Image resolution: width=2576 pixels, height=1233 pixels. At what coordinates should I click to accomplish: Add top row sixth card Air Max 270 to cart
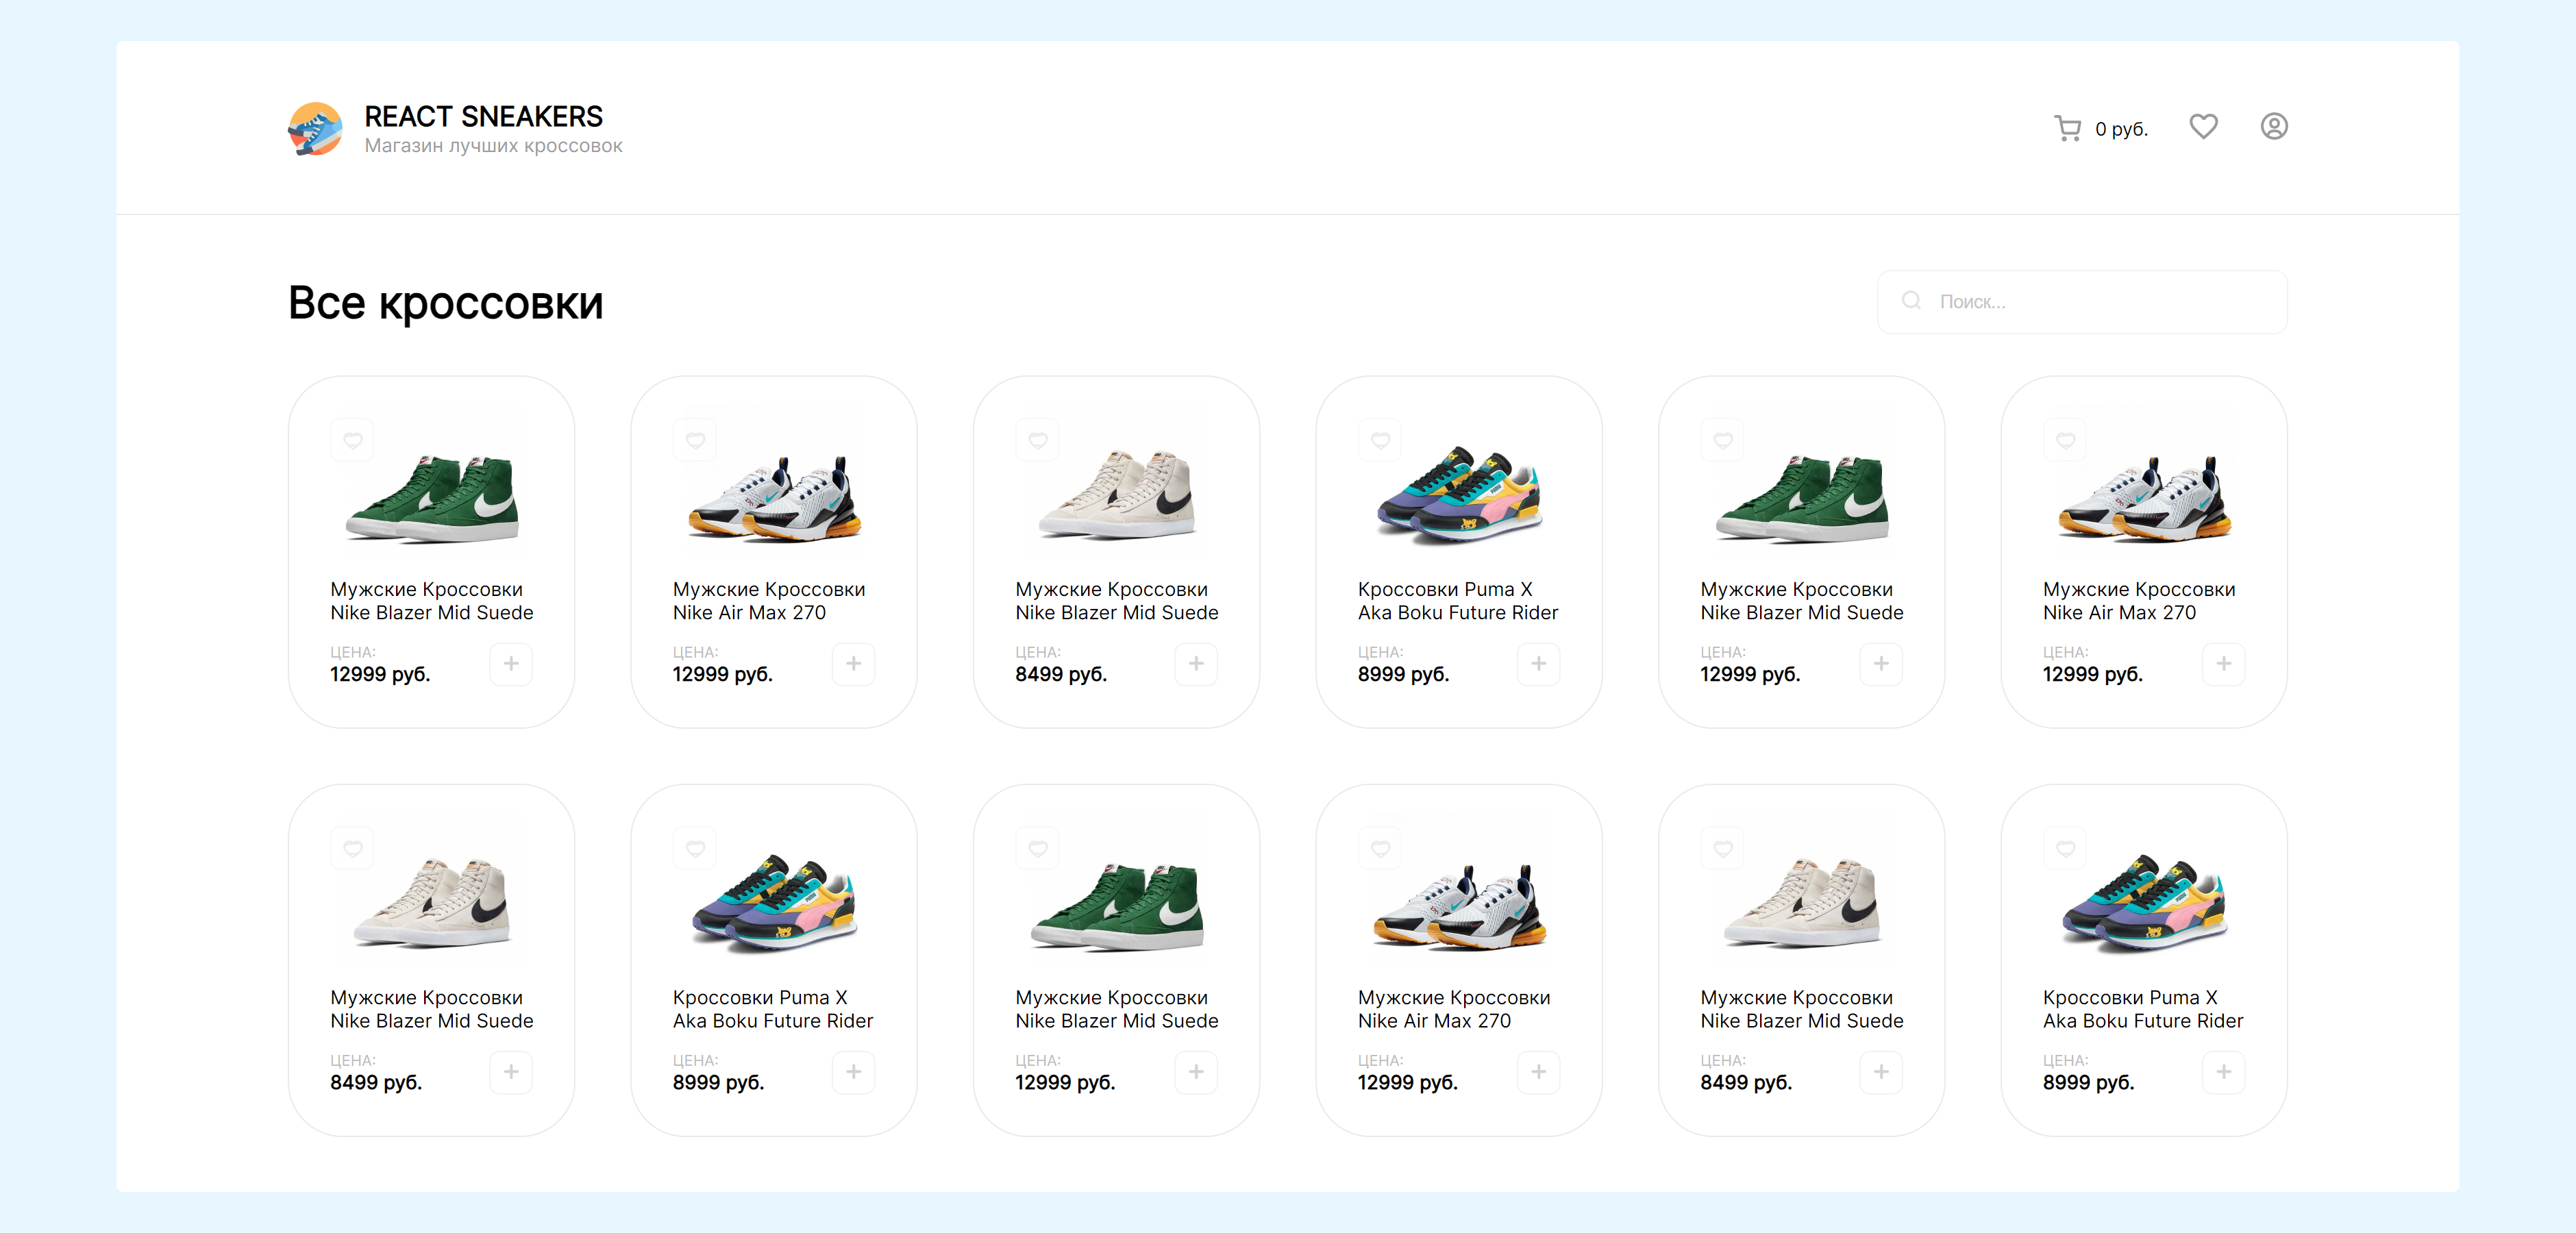click(x=2223, y=664)
